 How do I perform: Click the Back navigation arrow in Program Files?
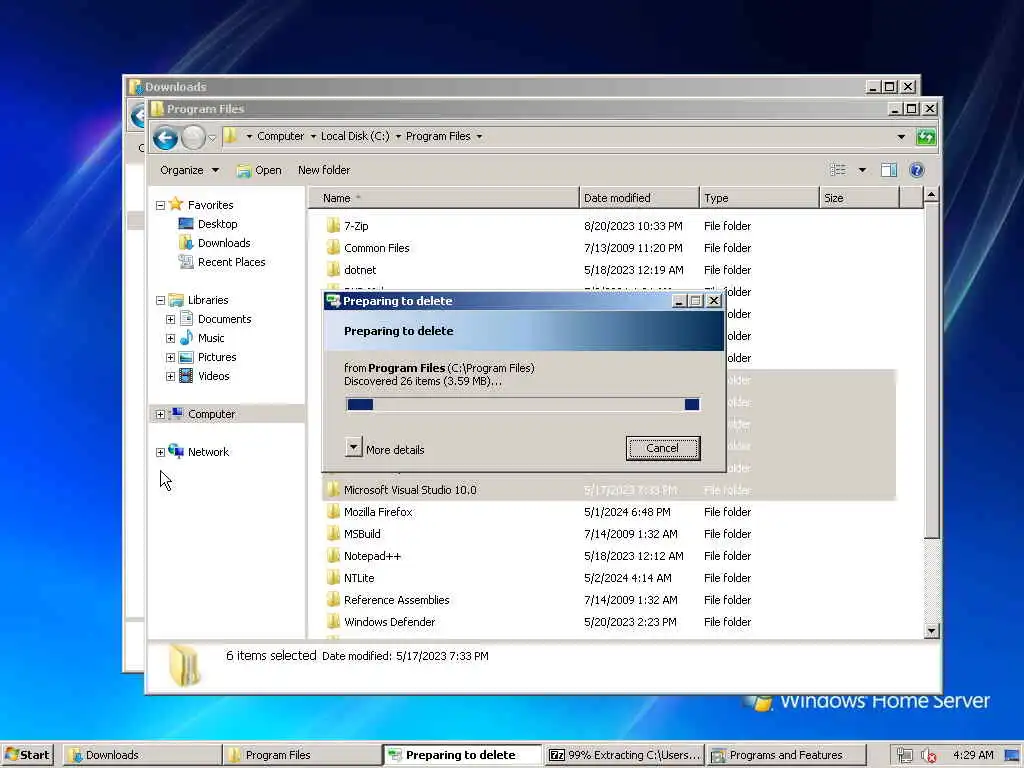click(165, 137)
